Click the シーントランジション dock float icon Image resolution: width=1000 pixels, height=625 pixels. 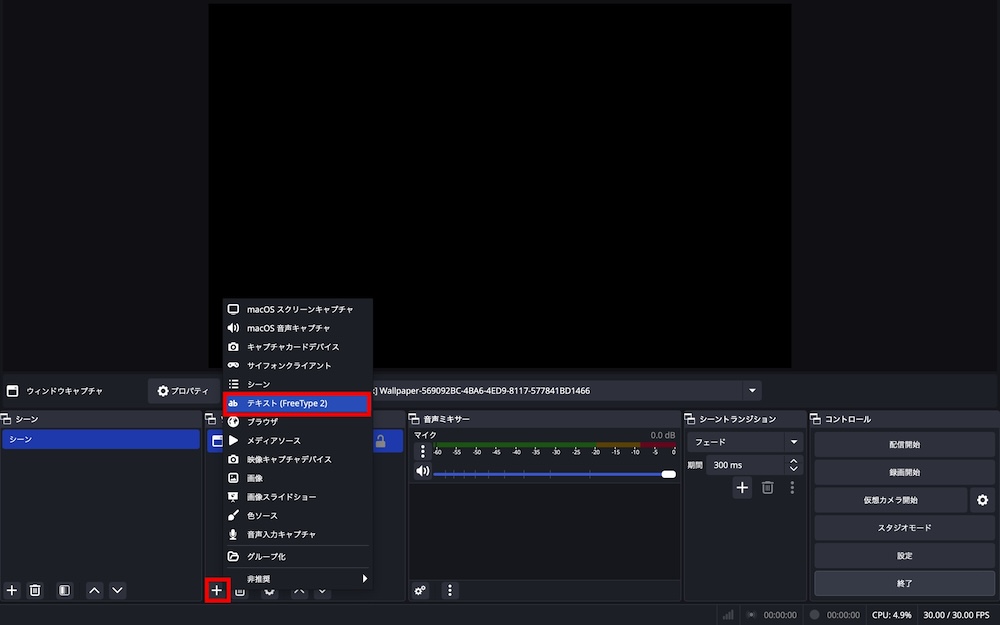[x=689, y=419]
